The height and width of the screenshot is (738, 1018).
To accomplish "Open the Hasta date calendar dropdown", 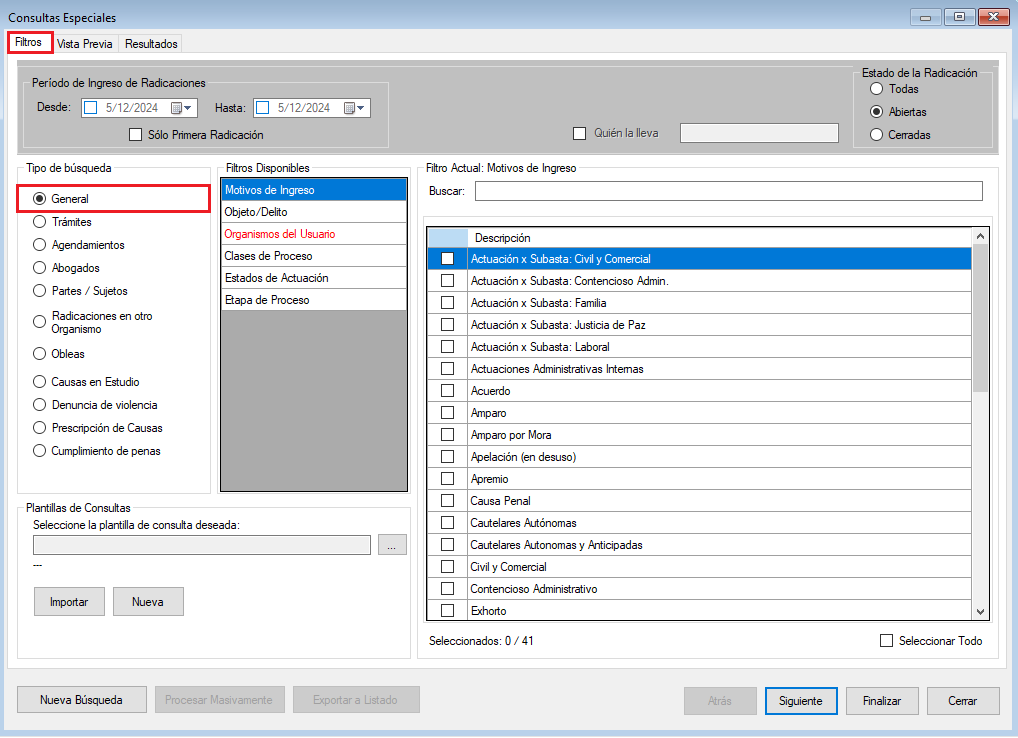I will tap(356, 108).
